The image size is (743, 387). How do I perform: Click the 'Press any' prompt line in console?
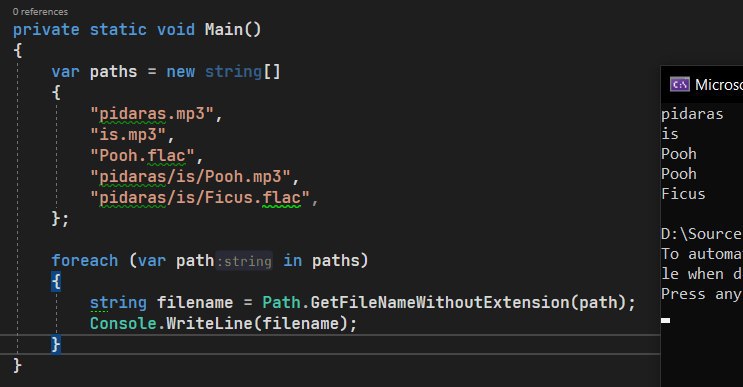[x=702, y=294]
